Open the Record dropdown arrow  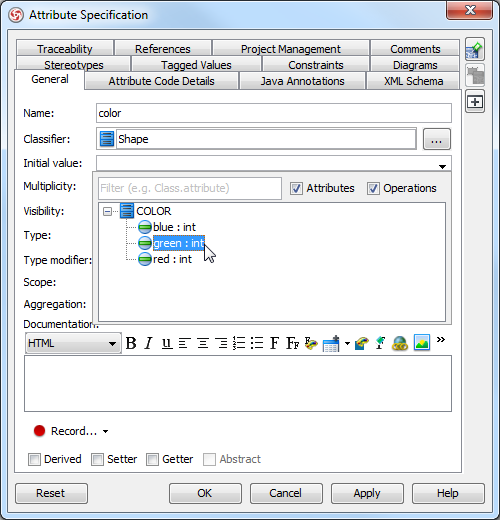tap(106, 431)
